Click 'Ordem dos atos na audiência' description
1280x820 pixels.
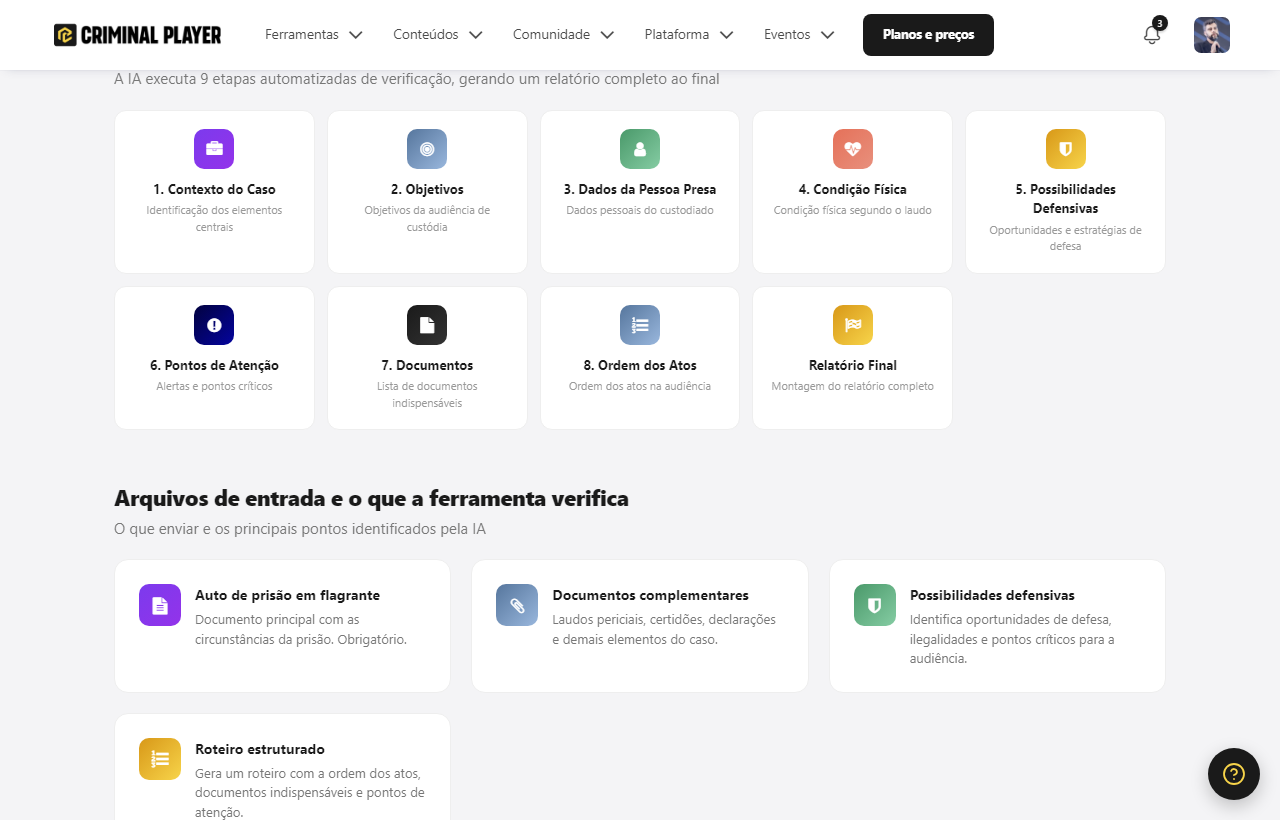coord(640,386)
